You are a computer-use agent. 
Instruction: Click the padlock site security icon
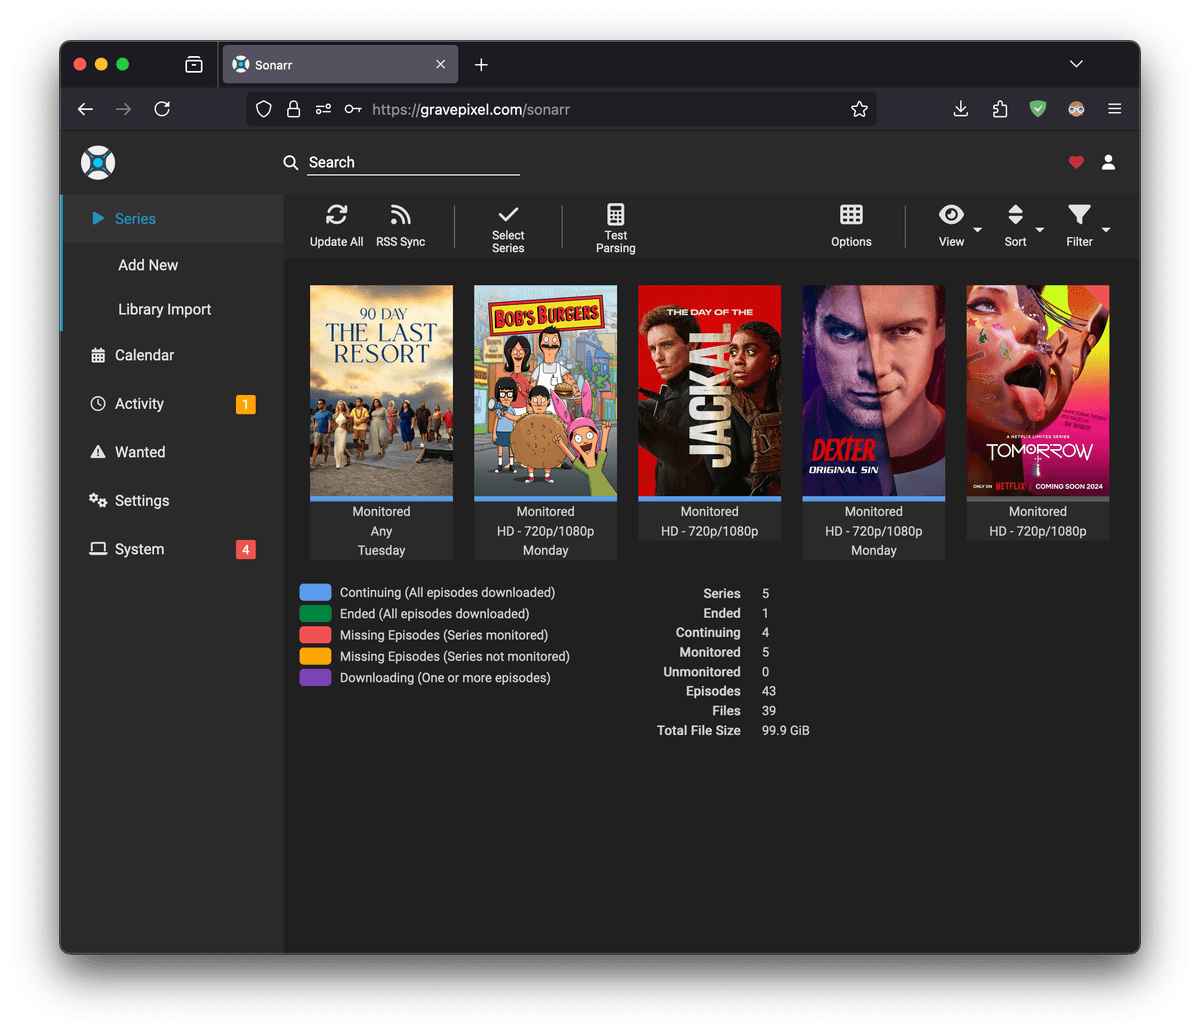(x=293, y=109)
